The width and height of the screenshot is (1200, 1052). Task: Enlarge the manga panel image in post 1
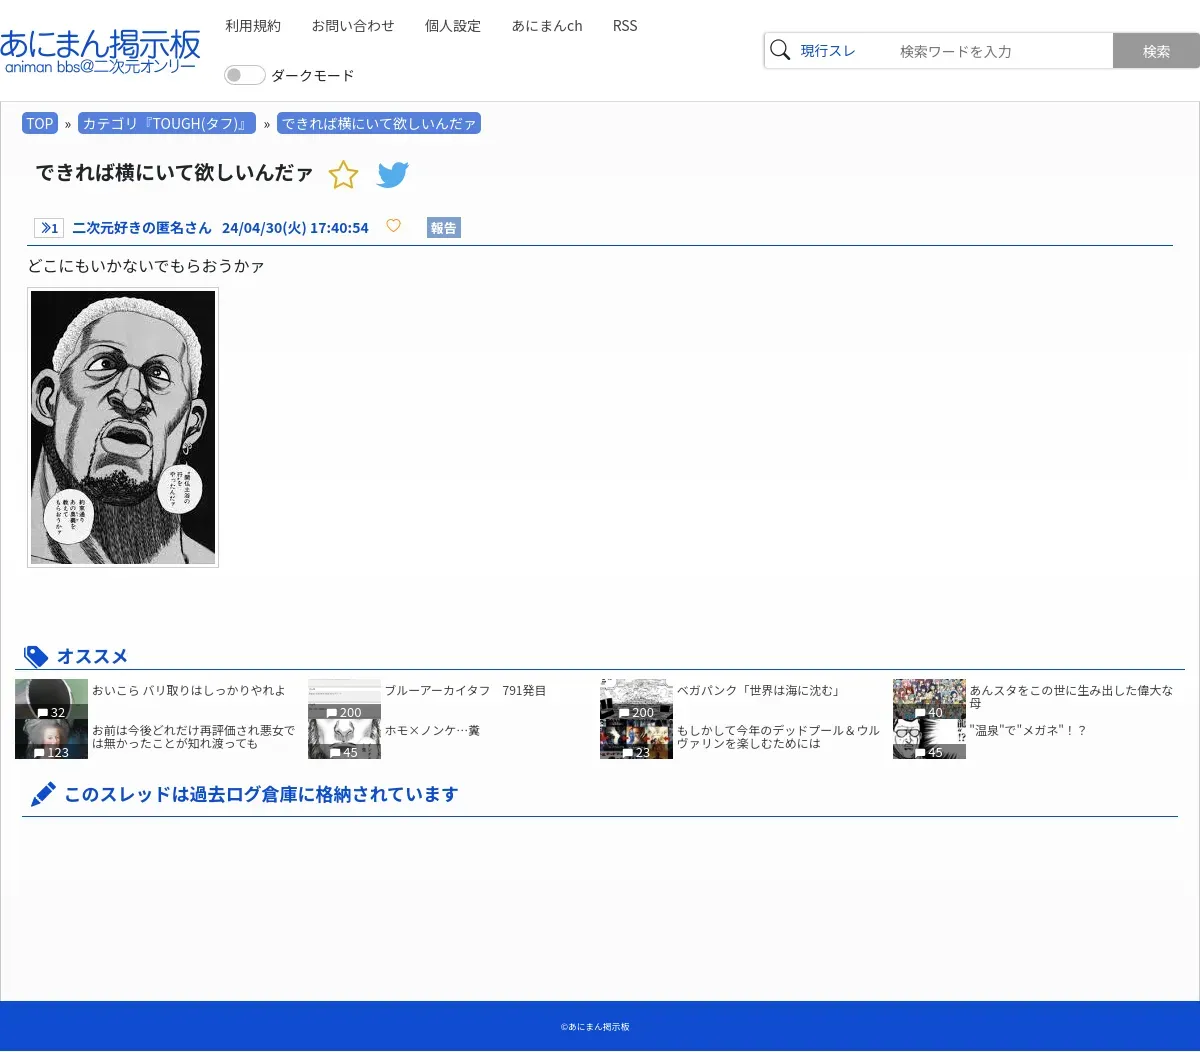(123, 428)
